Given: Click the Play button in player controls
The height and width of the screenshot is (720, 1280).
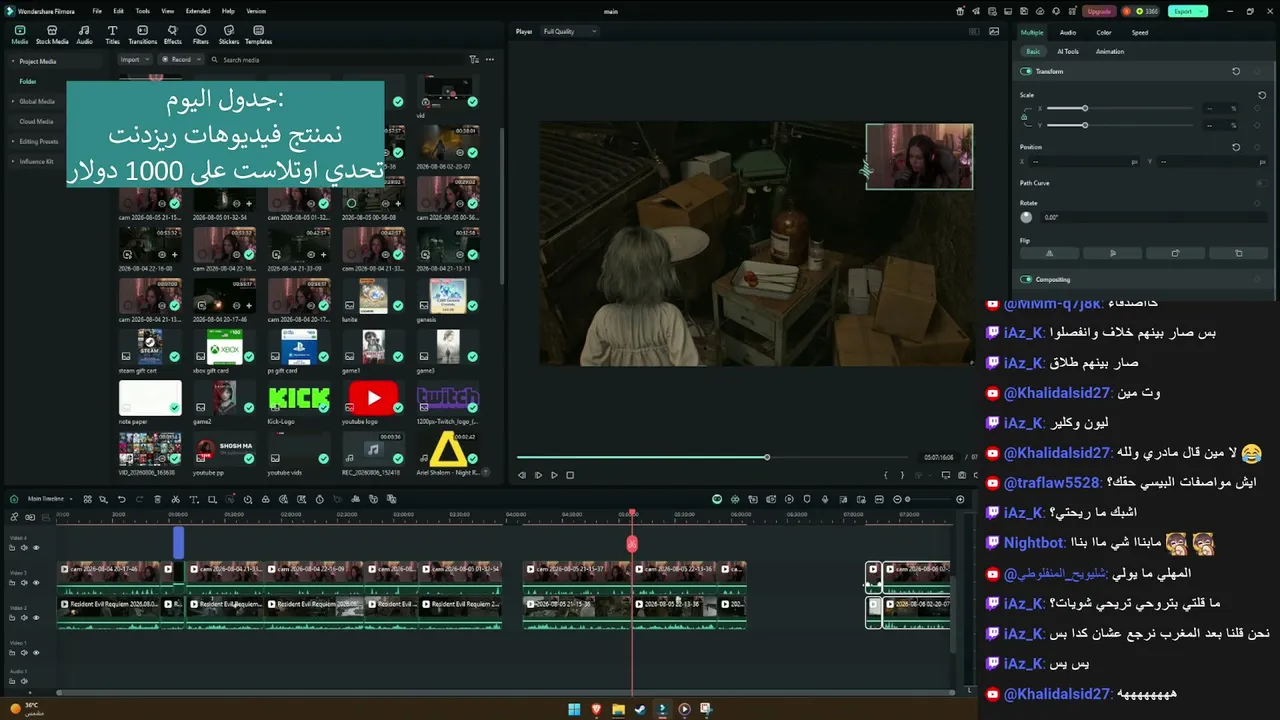Looking at the screenshot, I should click(554, 475).
